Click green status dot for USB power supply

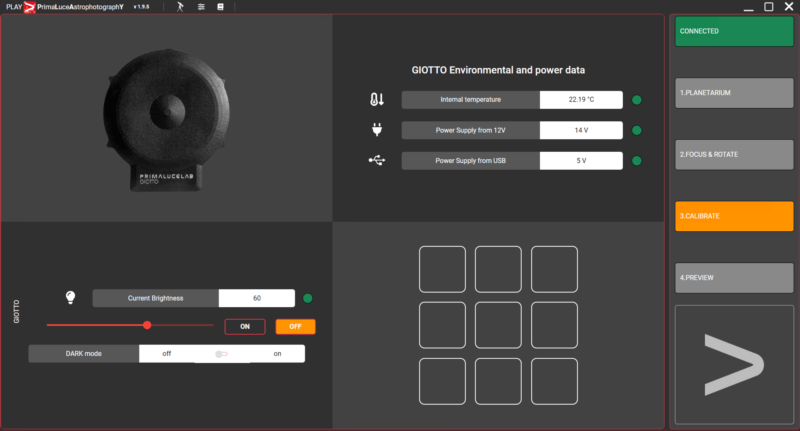point(637,161)
